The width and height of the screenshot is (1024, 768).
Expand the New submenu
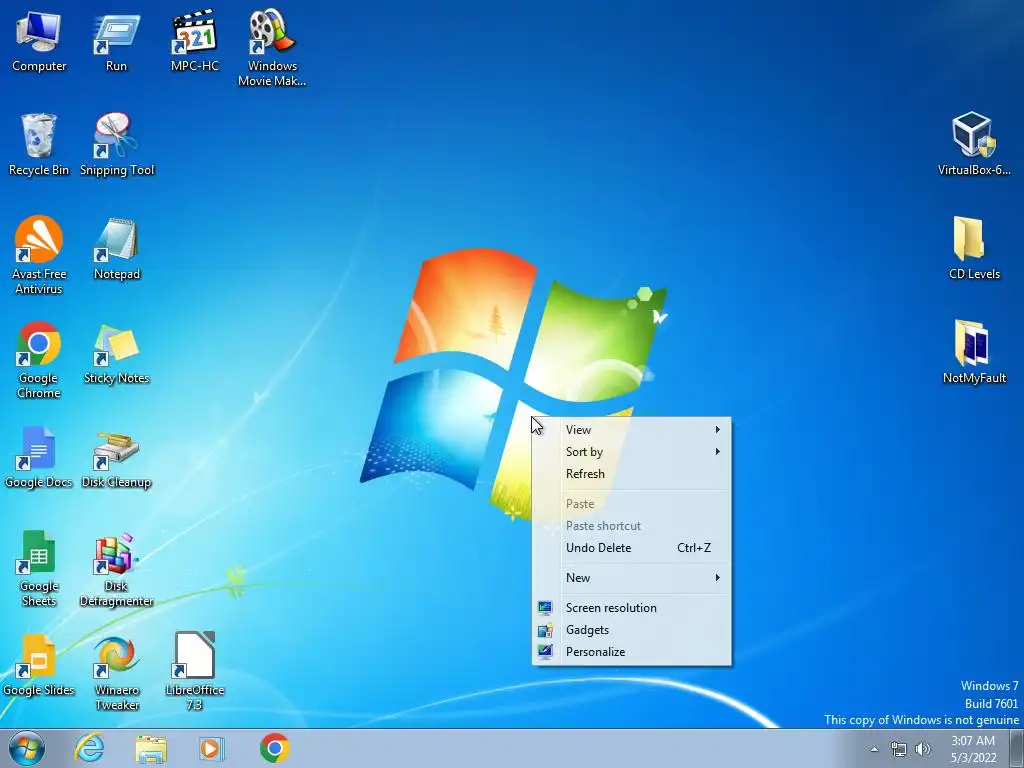click(632, 578)
